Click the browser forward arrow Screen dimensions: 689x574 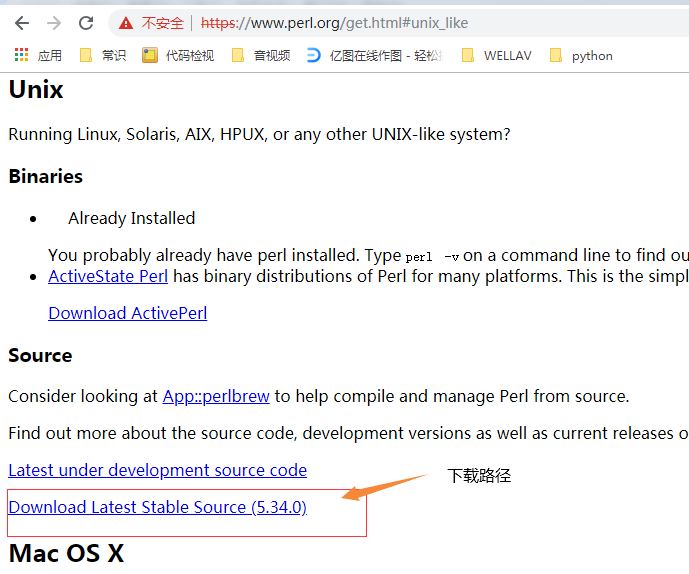tap(54, 23)
